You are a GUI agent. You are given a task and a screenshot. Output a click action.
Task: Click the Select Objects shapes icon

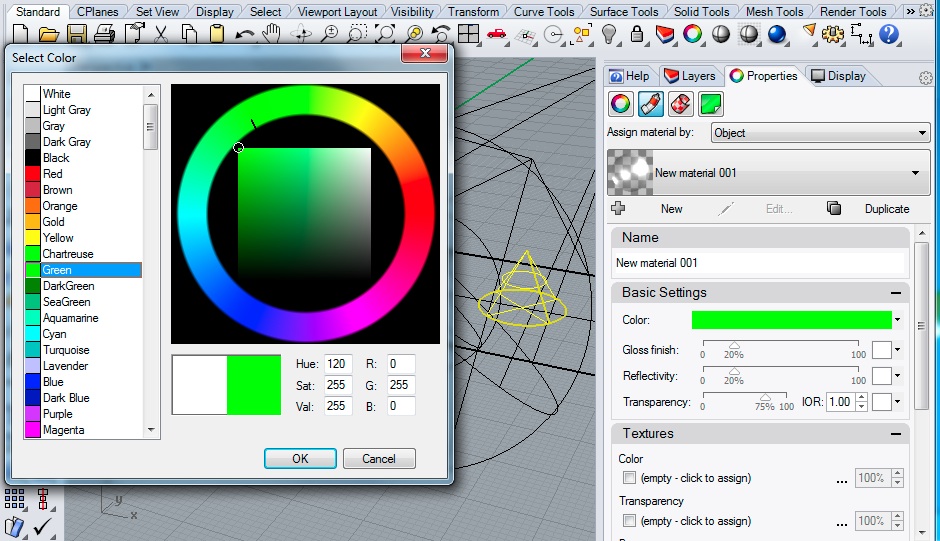pyautogui.click(x=582, y=34)
